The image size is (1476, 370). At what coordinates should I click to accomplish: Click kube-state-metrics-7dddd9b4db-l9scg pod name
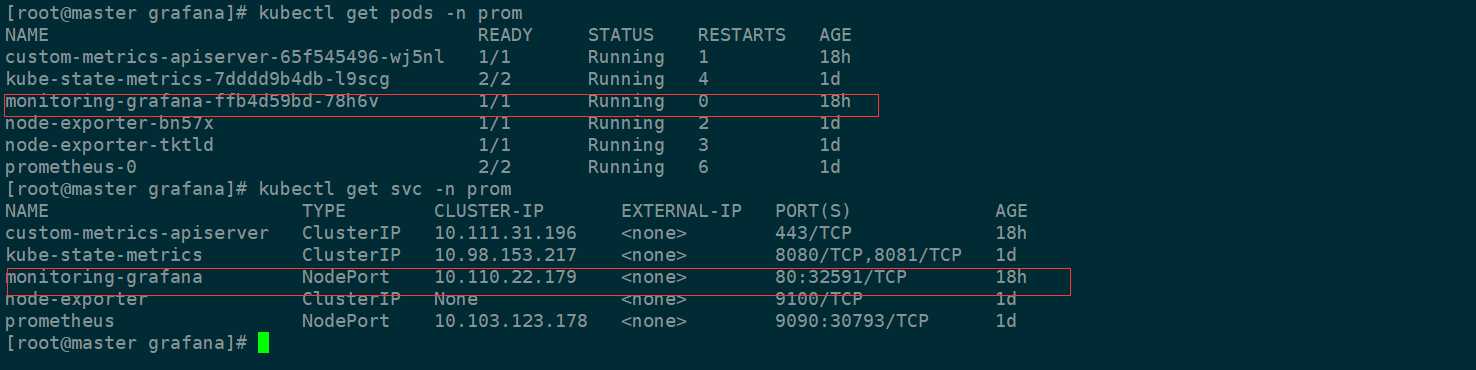point(197,79)
